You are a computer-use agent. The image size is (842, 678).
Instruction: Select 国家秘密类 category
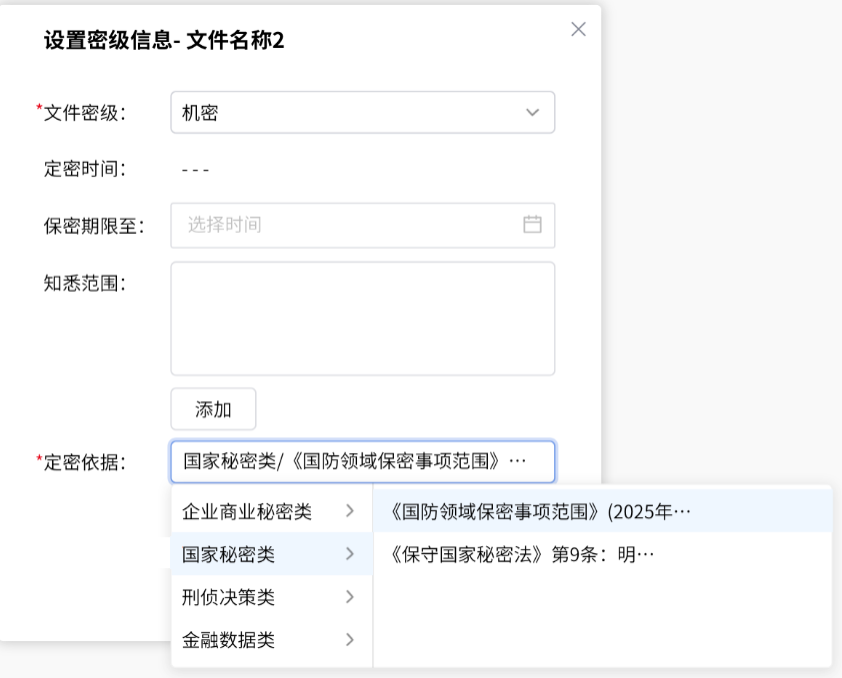(x=272, y=554)
